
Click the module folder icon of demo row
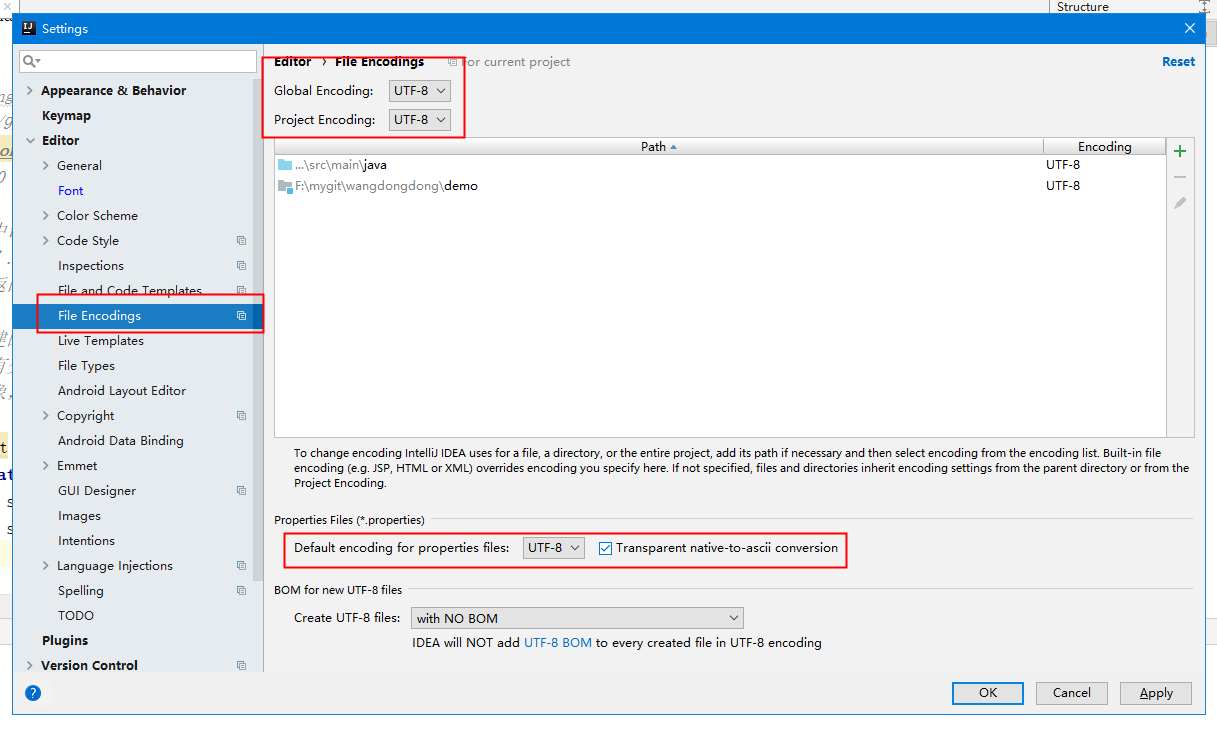[x=285, y=186]
